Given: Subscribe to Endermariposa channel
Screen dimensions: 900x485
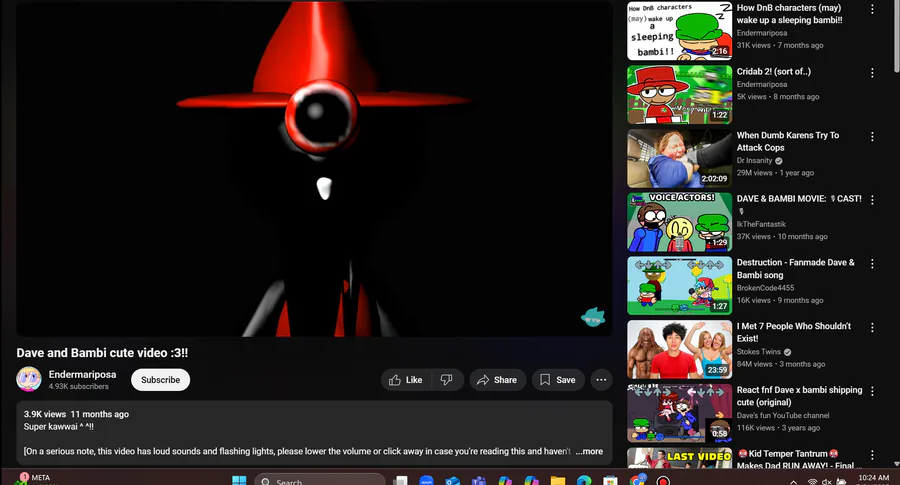Looking at the screenshot, I should point(160,380).
